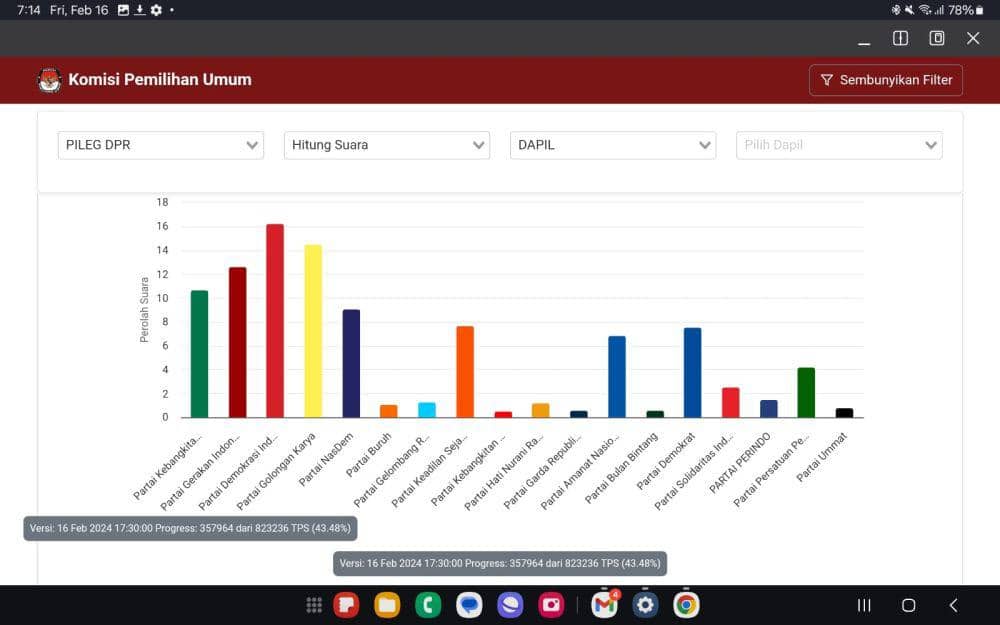Screen dimensions: 1000x625
Task: Click the green Partai Persatuan Pe bar
Action: pos(806,393)
